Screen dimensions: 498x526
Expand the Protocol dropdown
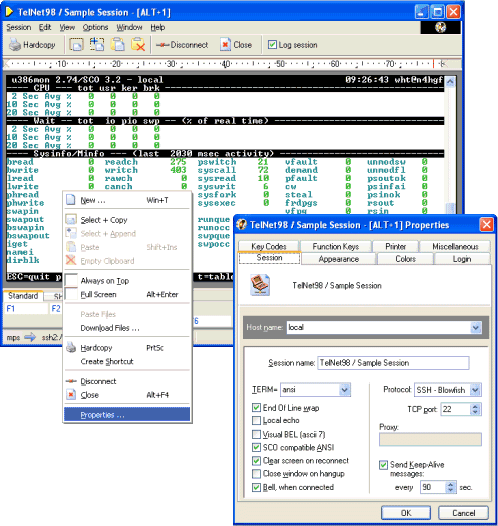click(475, 390)
